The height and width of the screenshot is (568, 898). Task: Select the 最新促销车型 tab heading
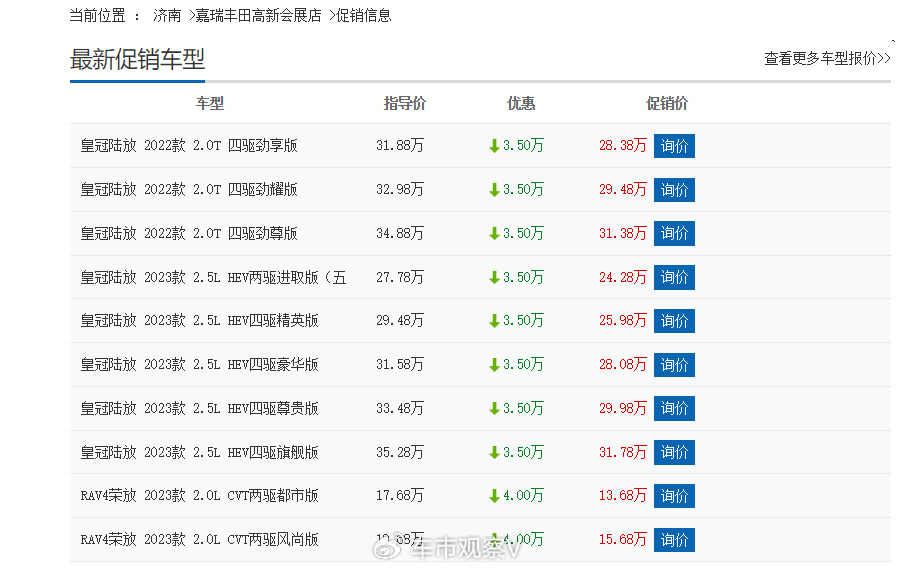click(x=137, y=60)
